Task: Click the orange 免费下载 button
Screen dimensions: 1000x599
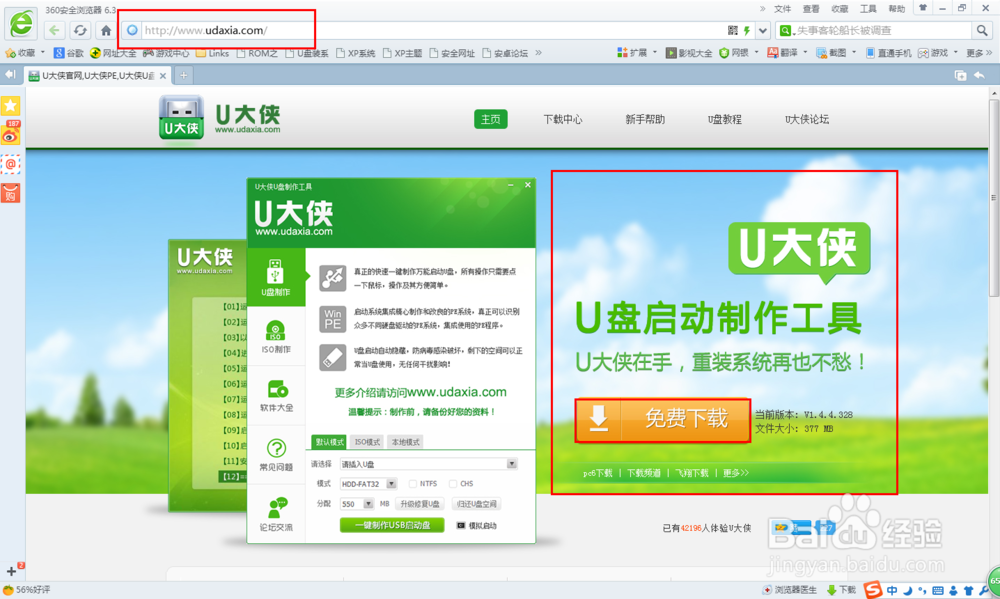Action: coord(663,420)
